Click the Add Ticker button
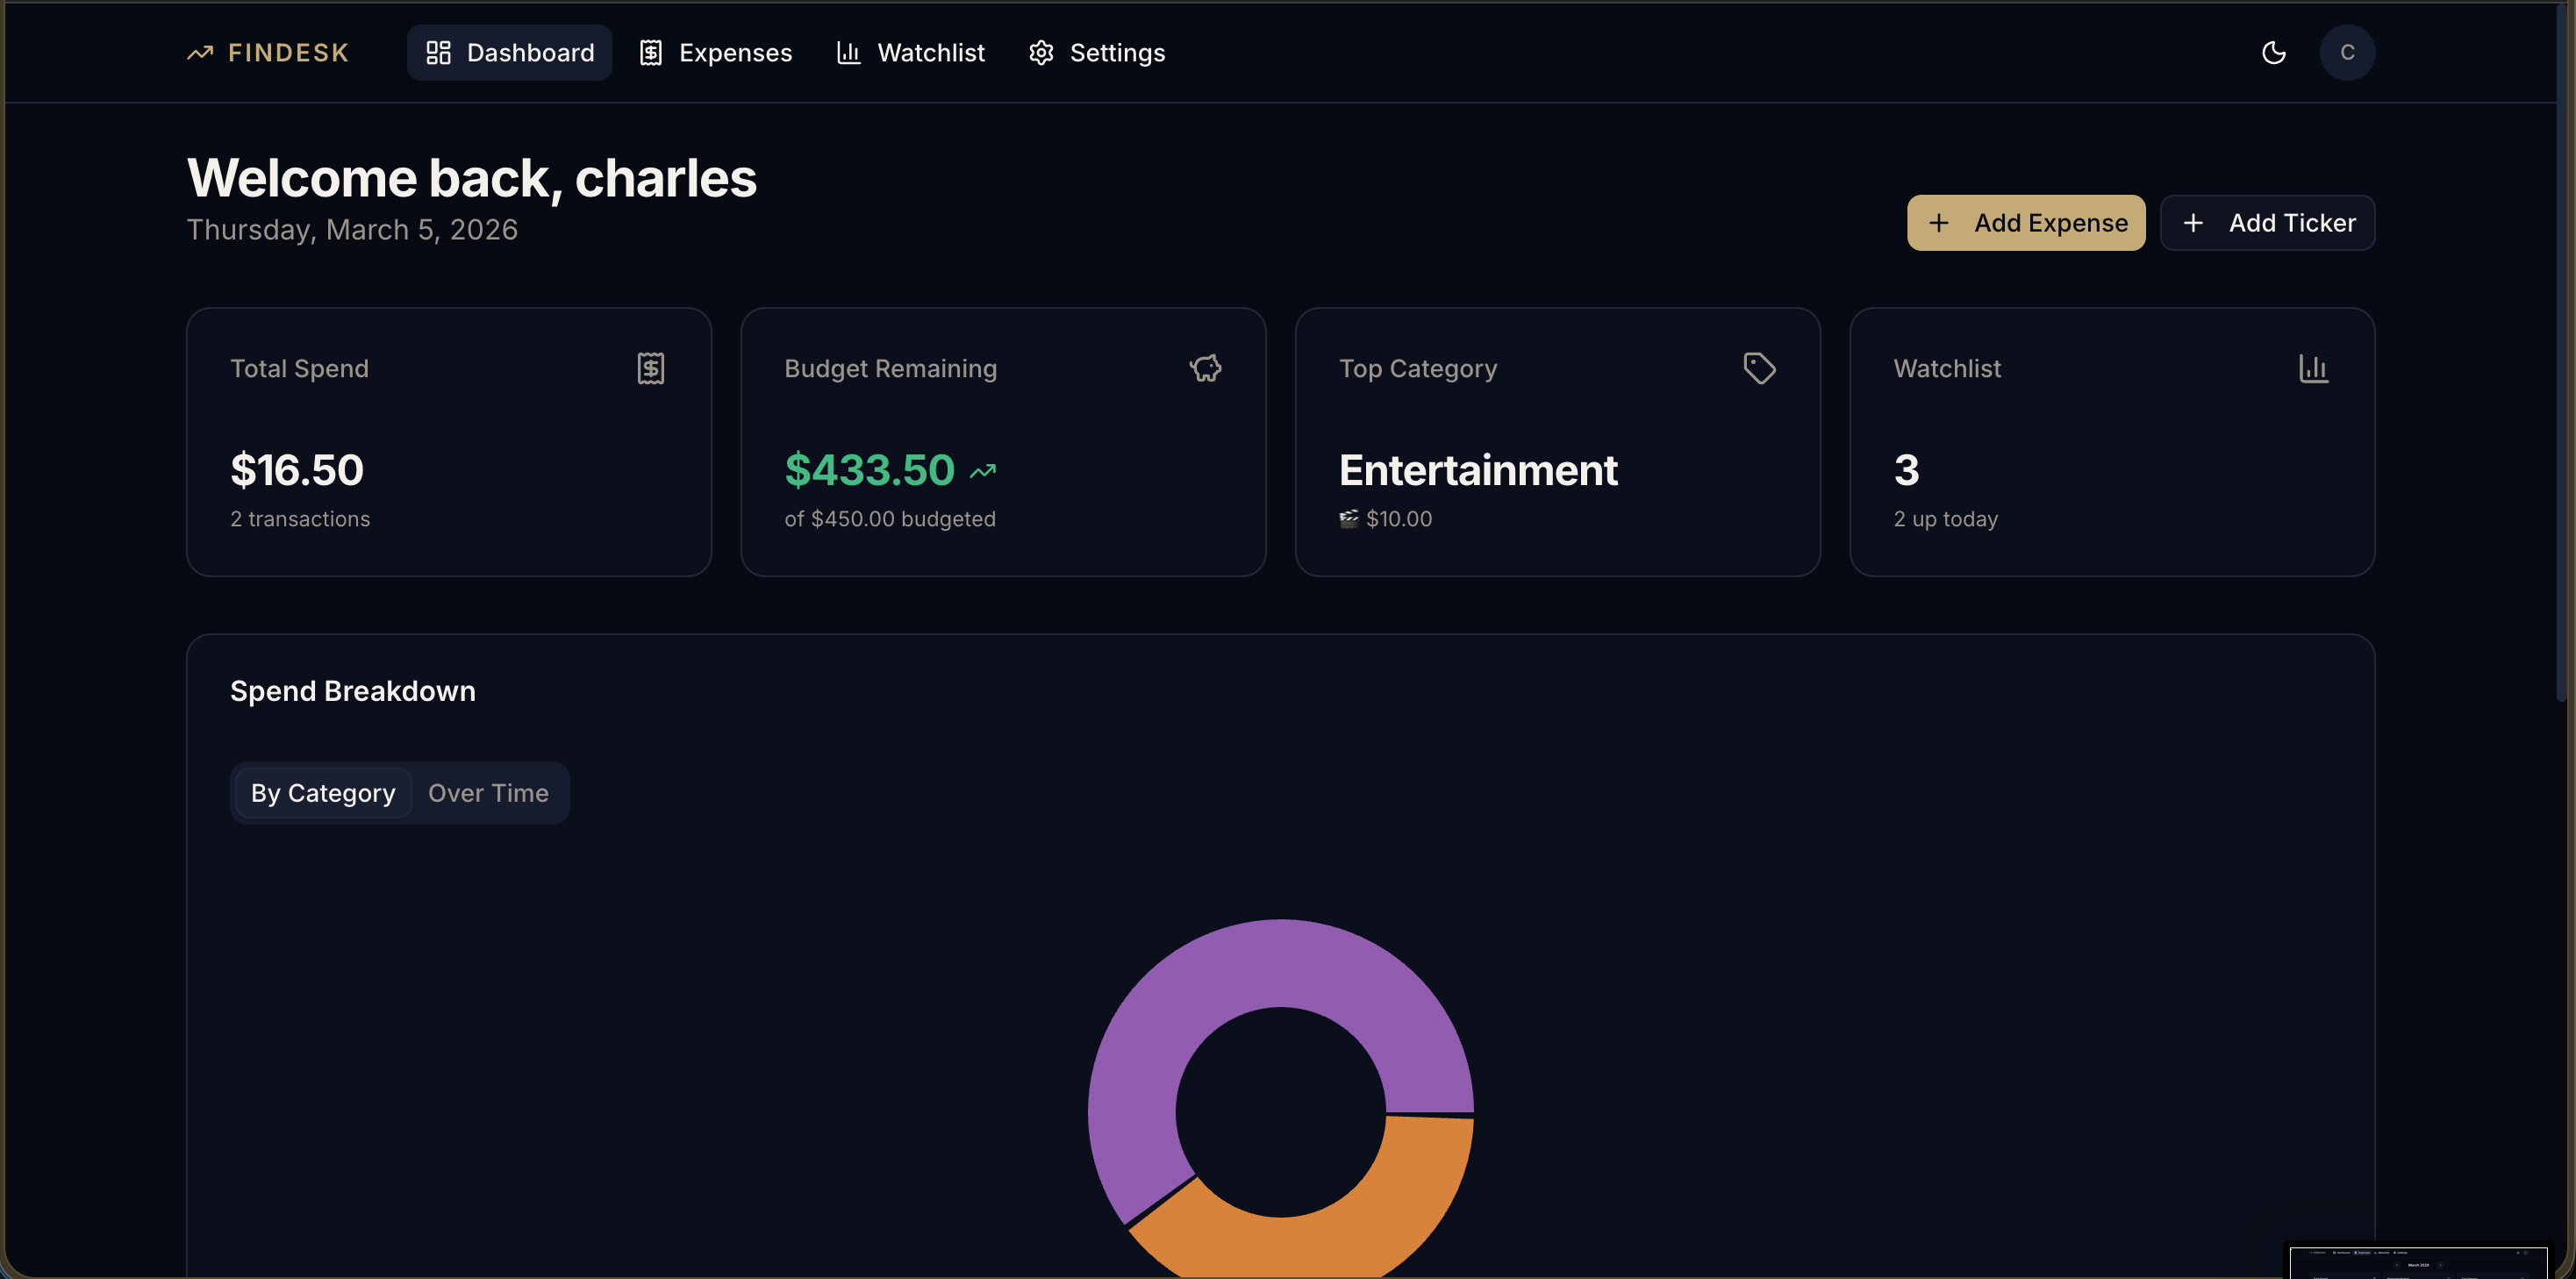The height and width of the screenshot is (1279, 2576). coord(2267,222)
